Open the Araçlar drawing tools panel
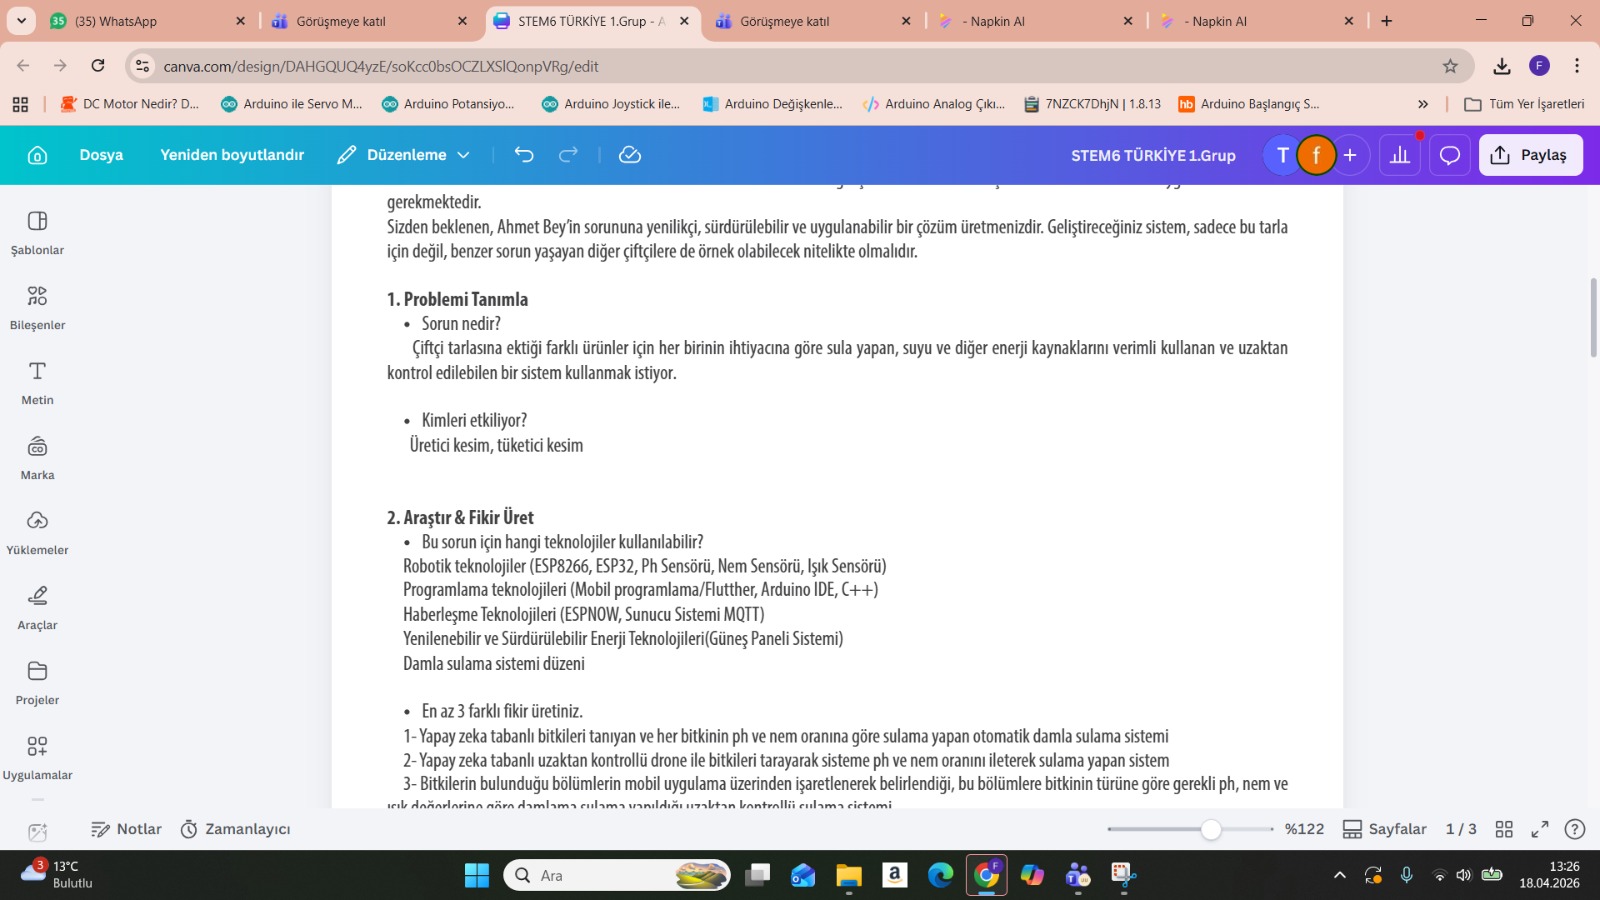 37,608
